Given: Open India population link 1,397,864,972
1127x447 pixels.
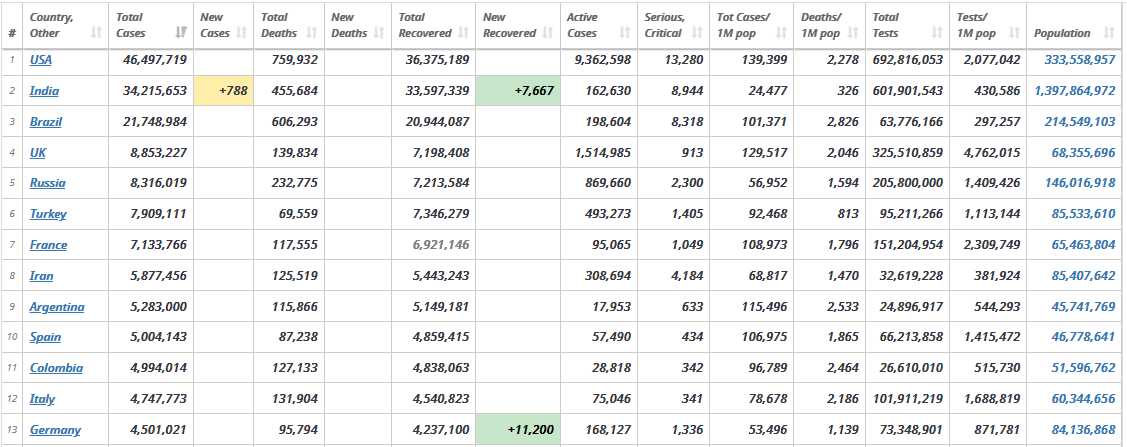Looking at the screenshot, I should point(1075,91).
